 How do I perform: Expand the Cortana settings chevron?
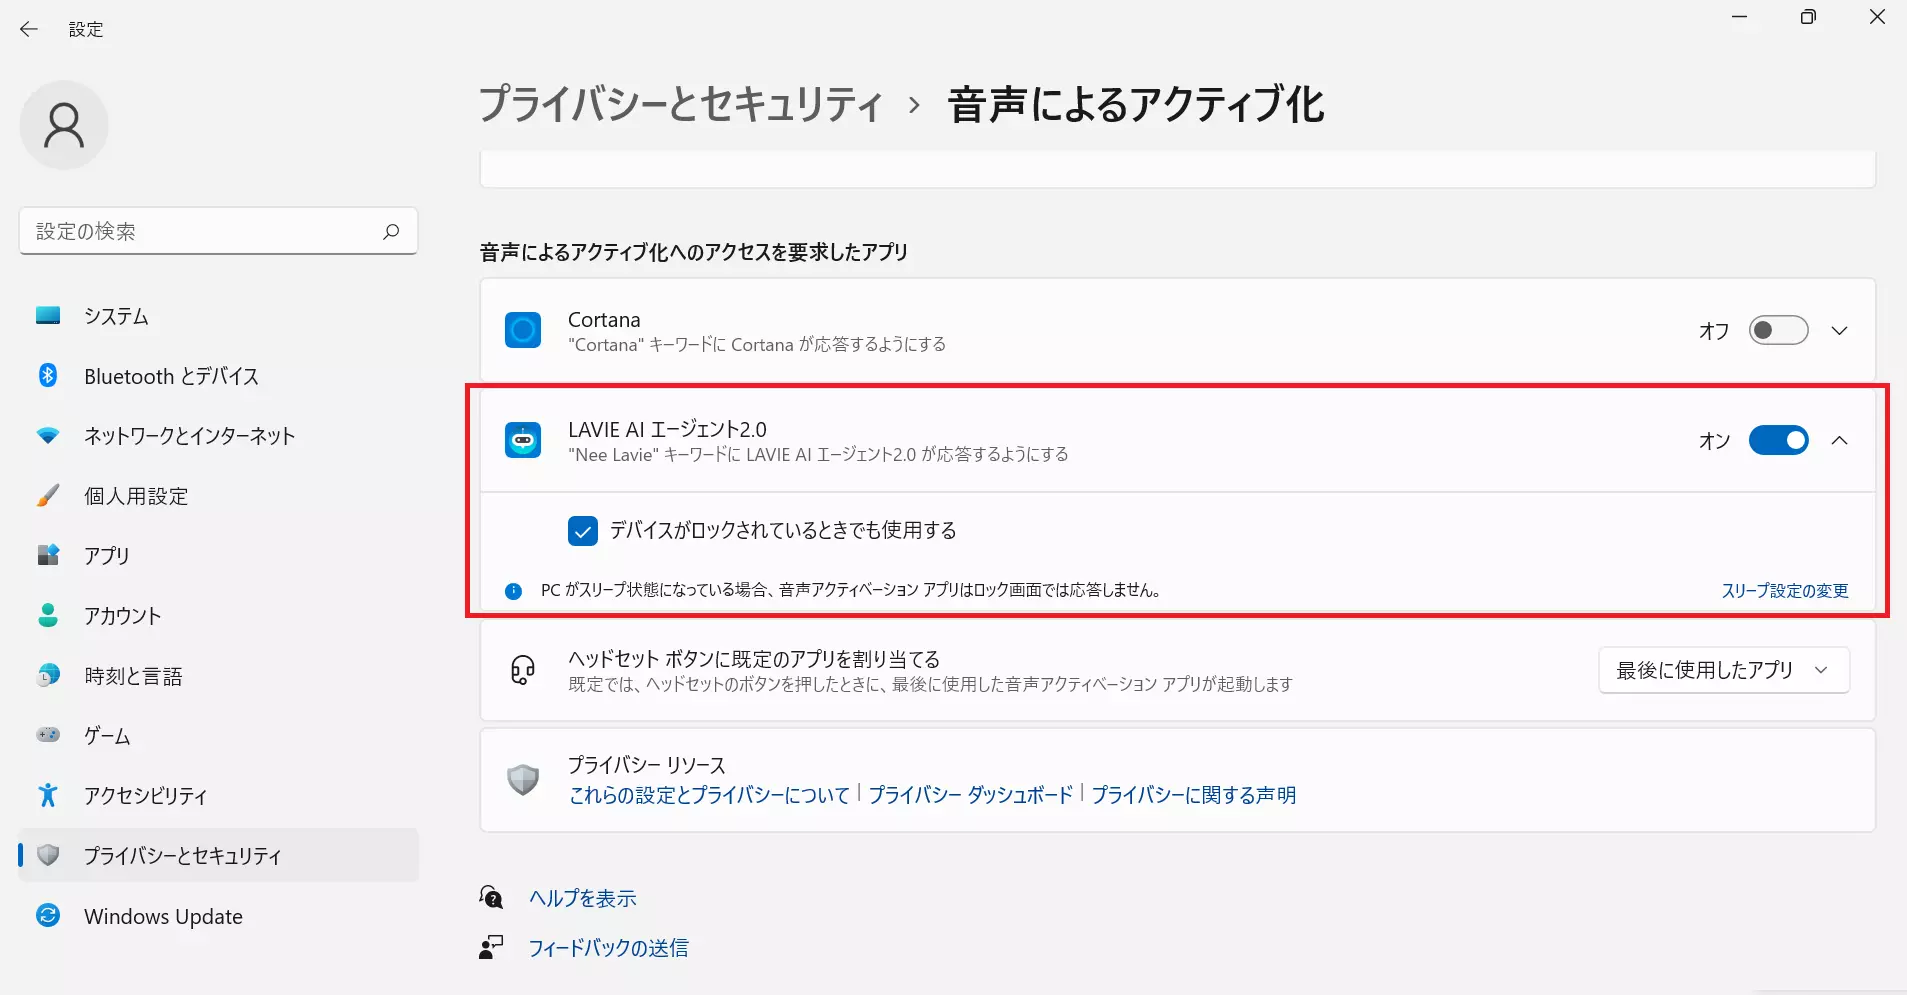(x=1839, y=331)
